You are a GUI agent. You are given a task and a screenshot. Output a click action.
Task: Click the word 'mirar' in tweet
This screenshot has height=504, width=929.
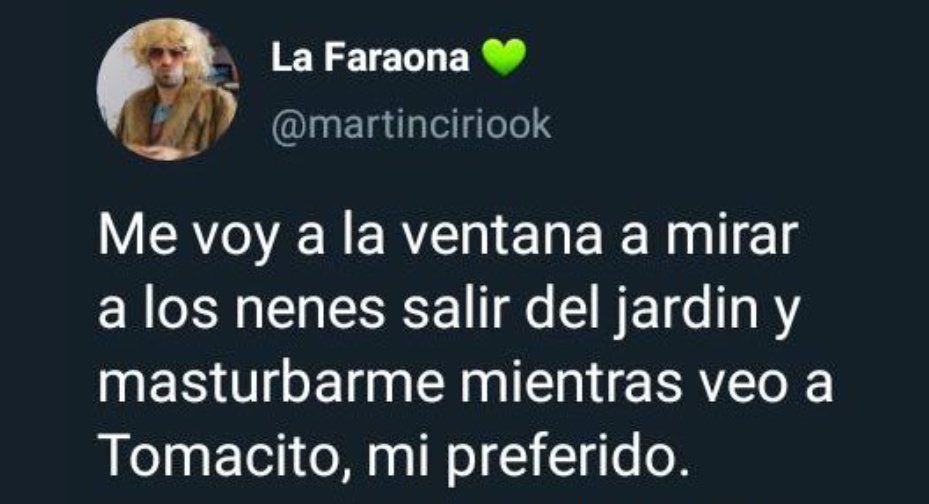point(729,235)
